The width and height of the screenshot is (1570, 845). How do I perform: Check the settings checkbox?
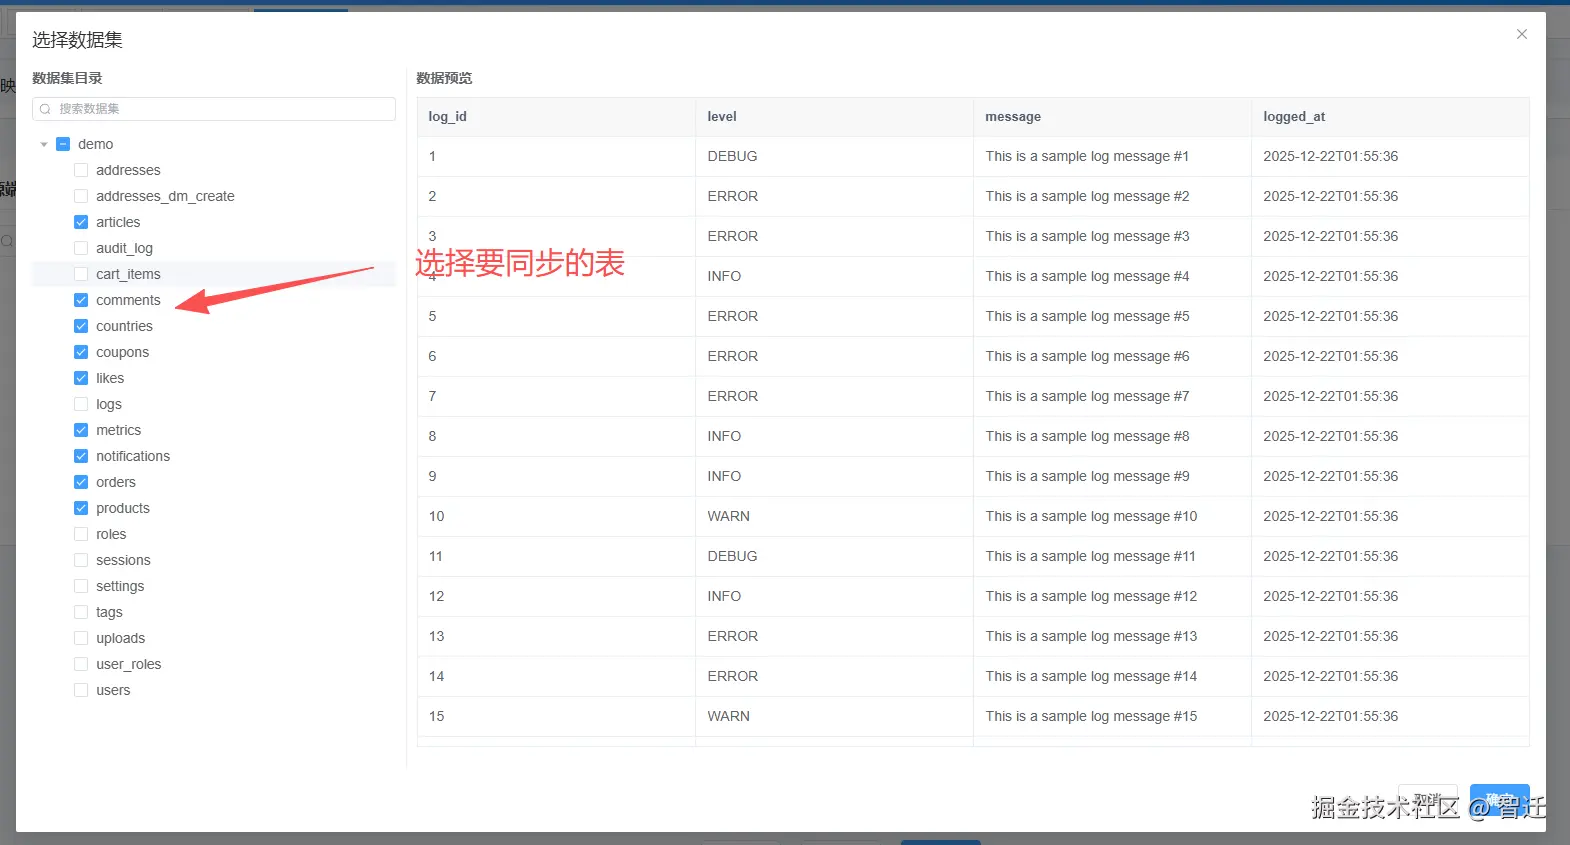81,586
